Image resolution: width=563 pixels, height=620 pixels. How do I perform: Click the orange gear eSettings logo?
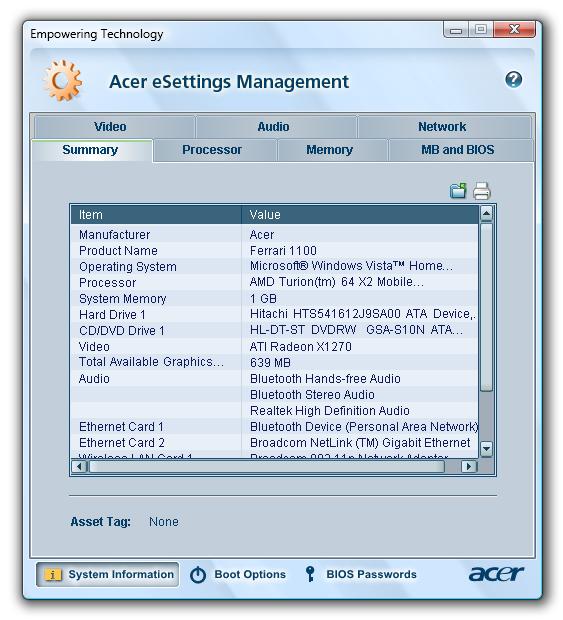coord(62,81)
